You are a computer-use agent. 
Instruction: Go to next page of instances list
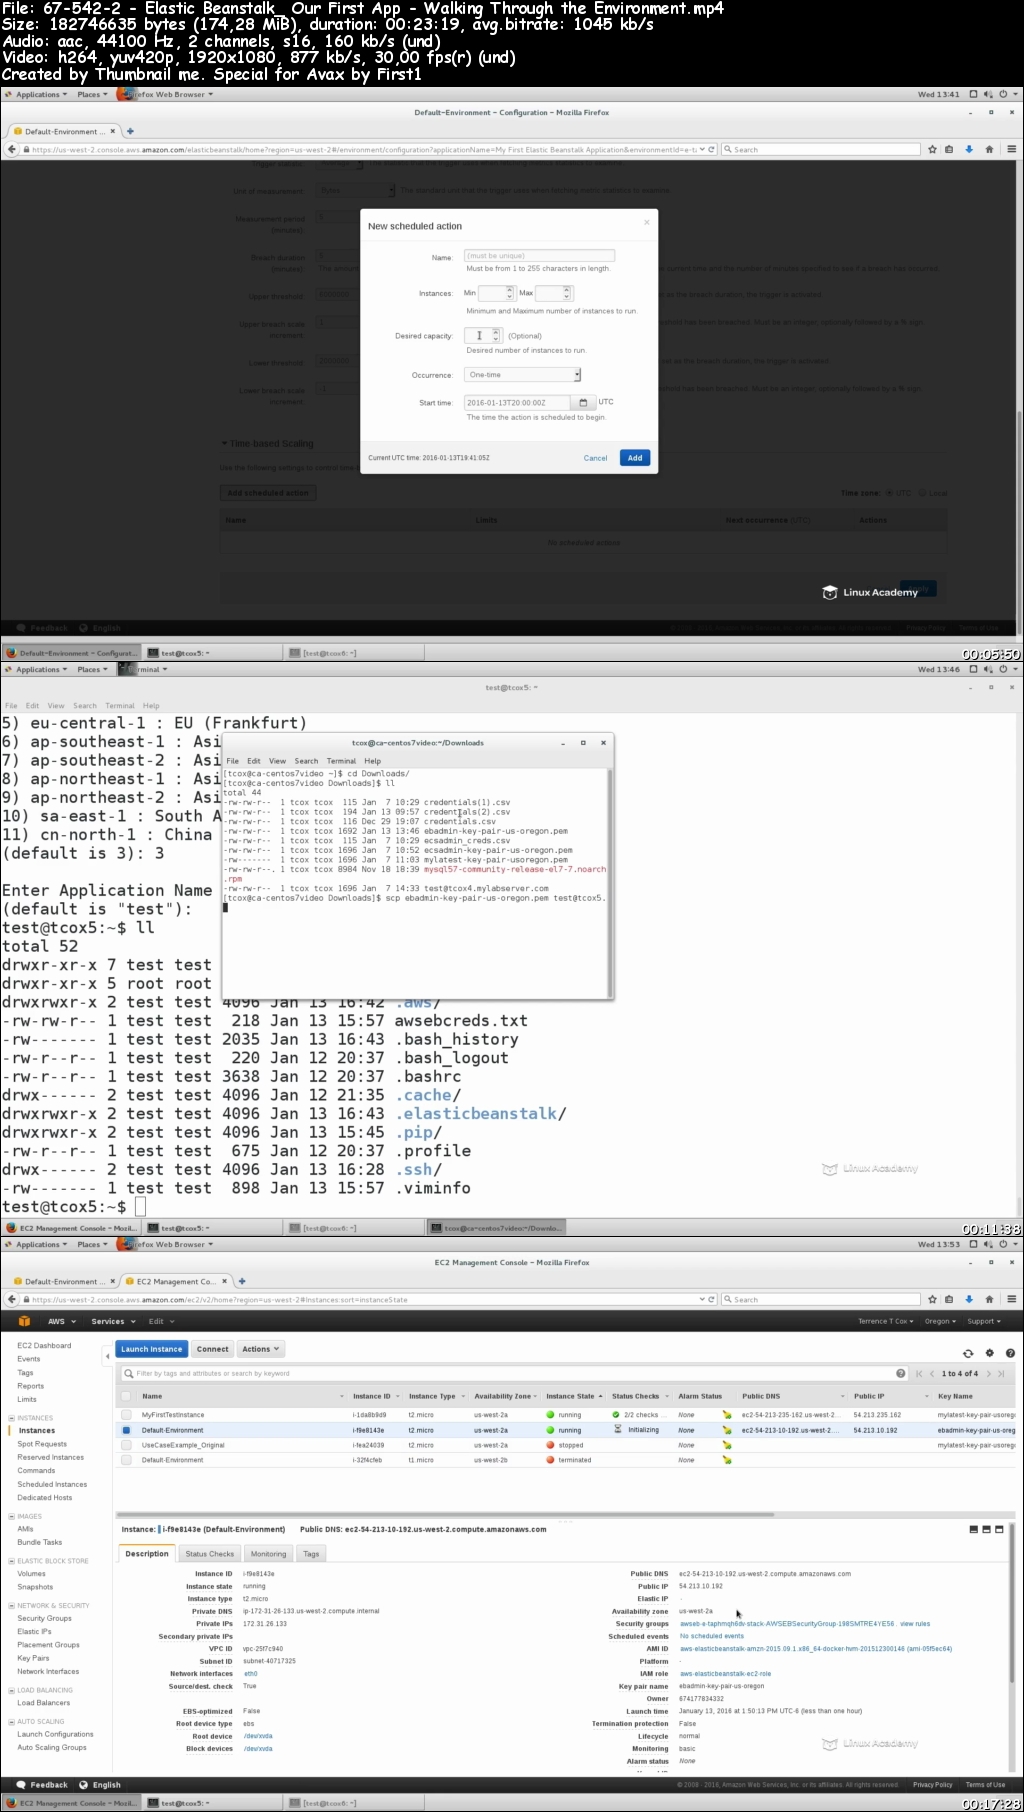(x=989, y=1373)
